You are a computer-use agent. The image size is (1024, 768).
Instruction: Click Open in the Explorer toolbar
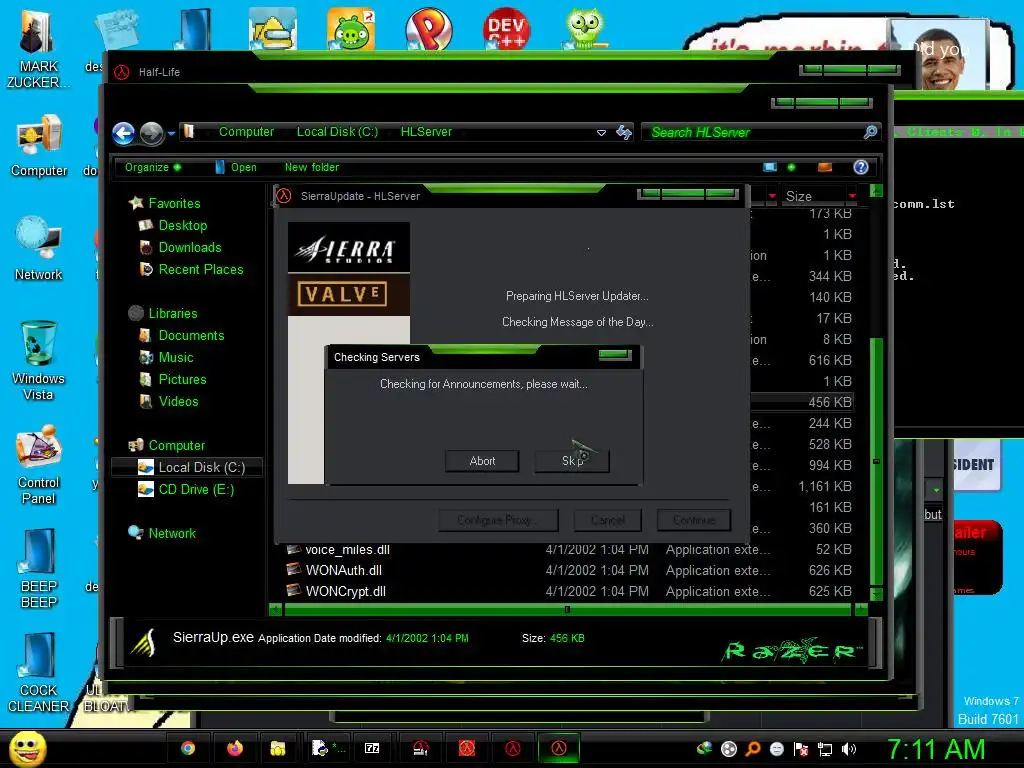[x=236, y=167]
